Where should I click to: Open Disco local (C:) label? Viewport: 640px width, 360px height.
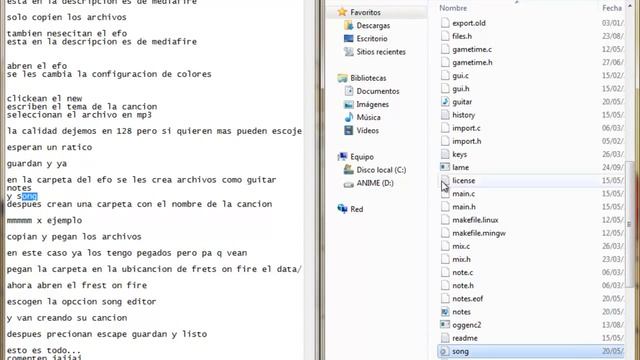point(381,170)
